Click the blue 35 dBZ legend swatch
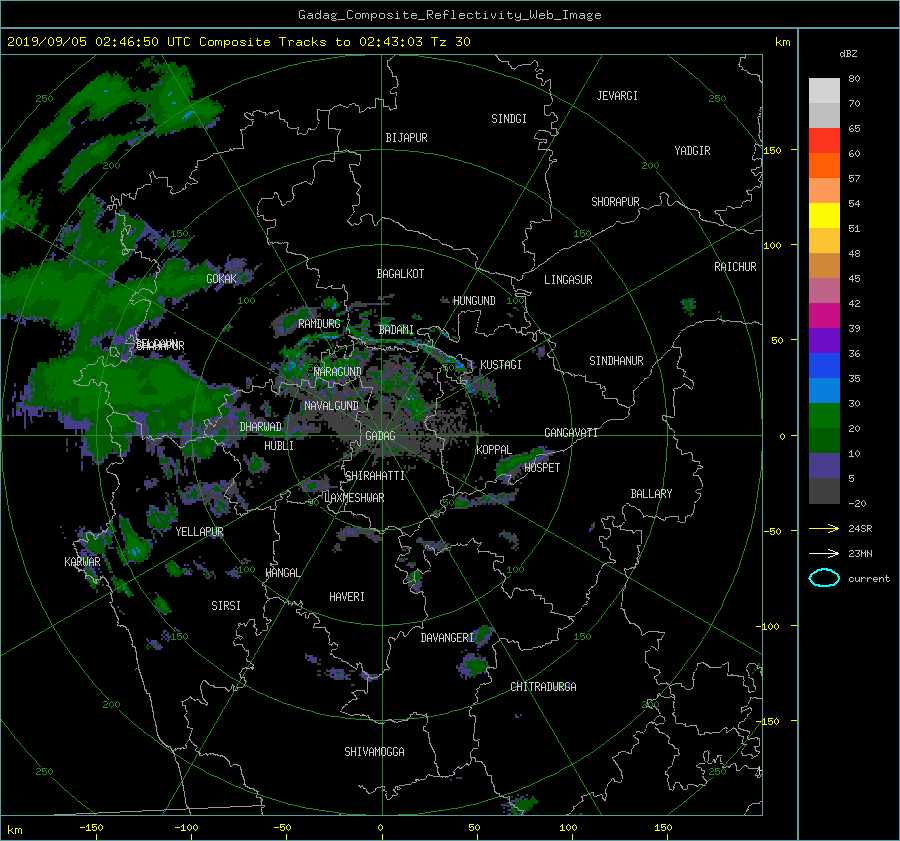Screen dimensions: 900x841 [x=824, y=366]
